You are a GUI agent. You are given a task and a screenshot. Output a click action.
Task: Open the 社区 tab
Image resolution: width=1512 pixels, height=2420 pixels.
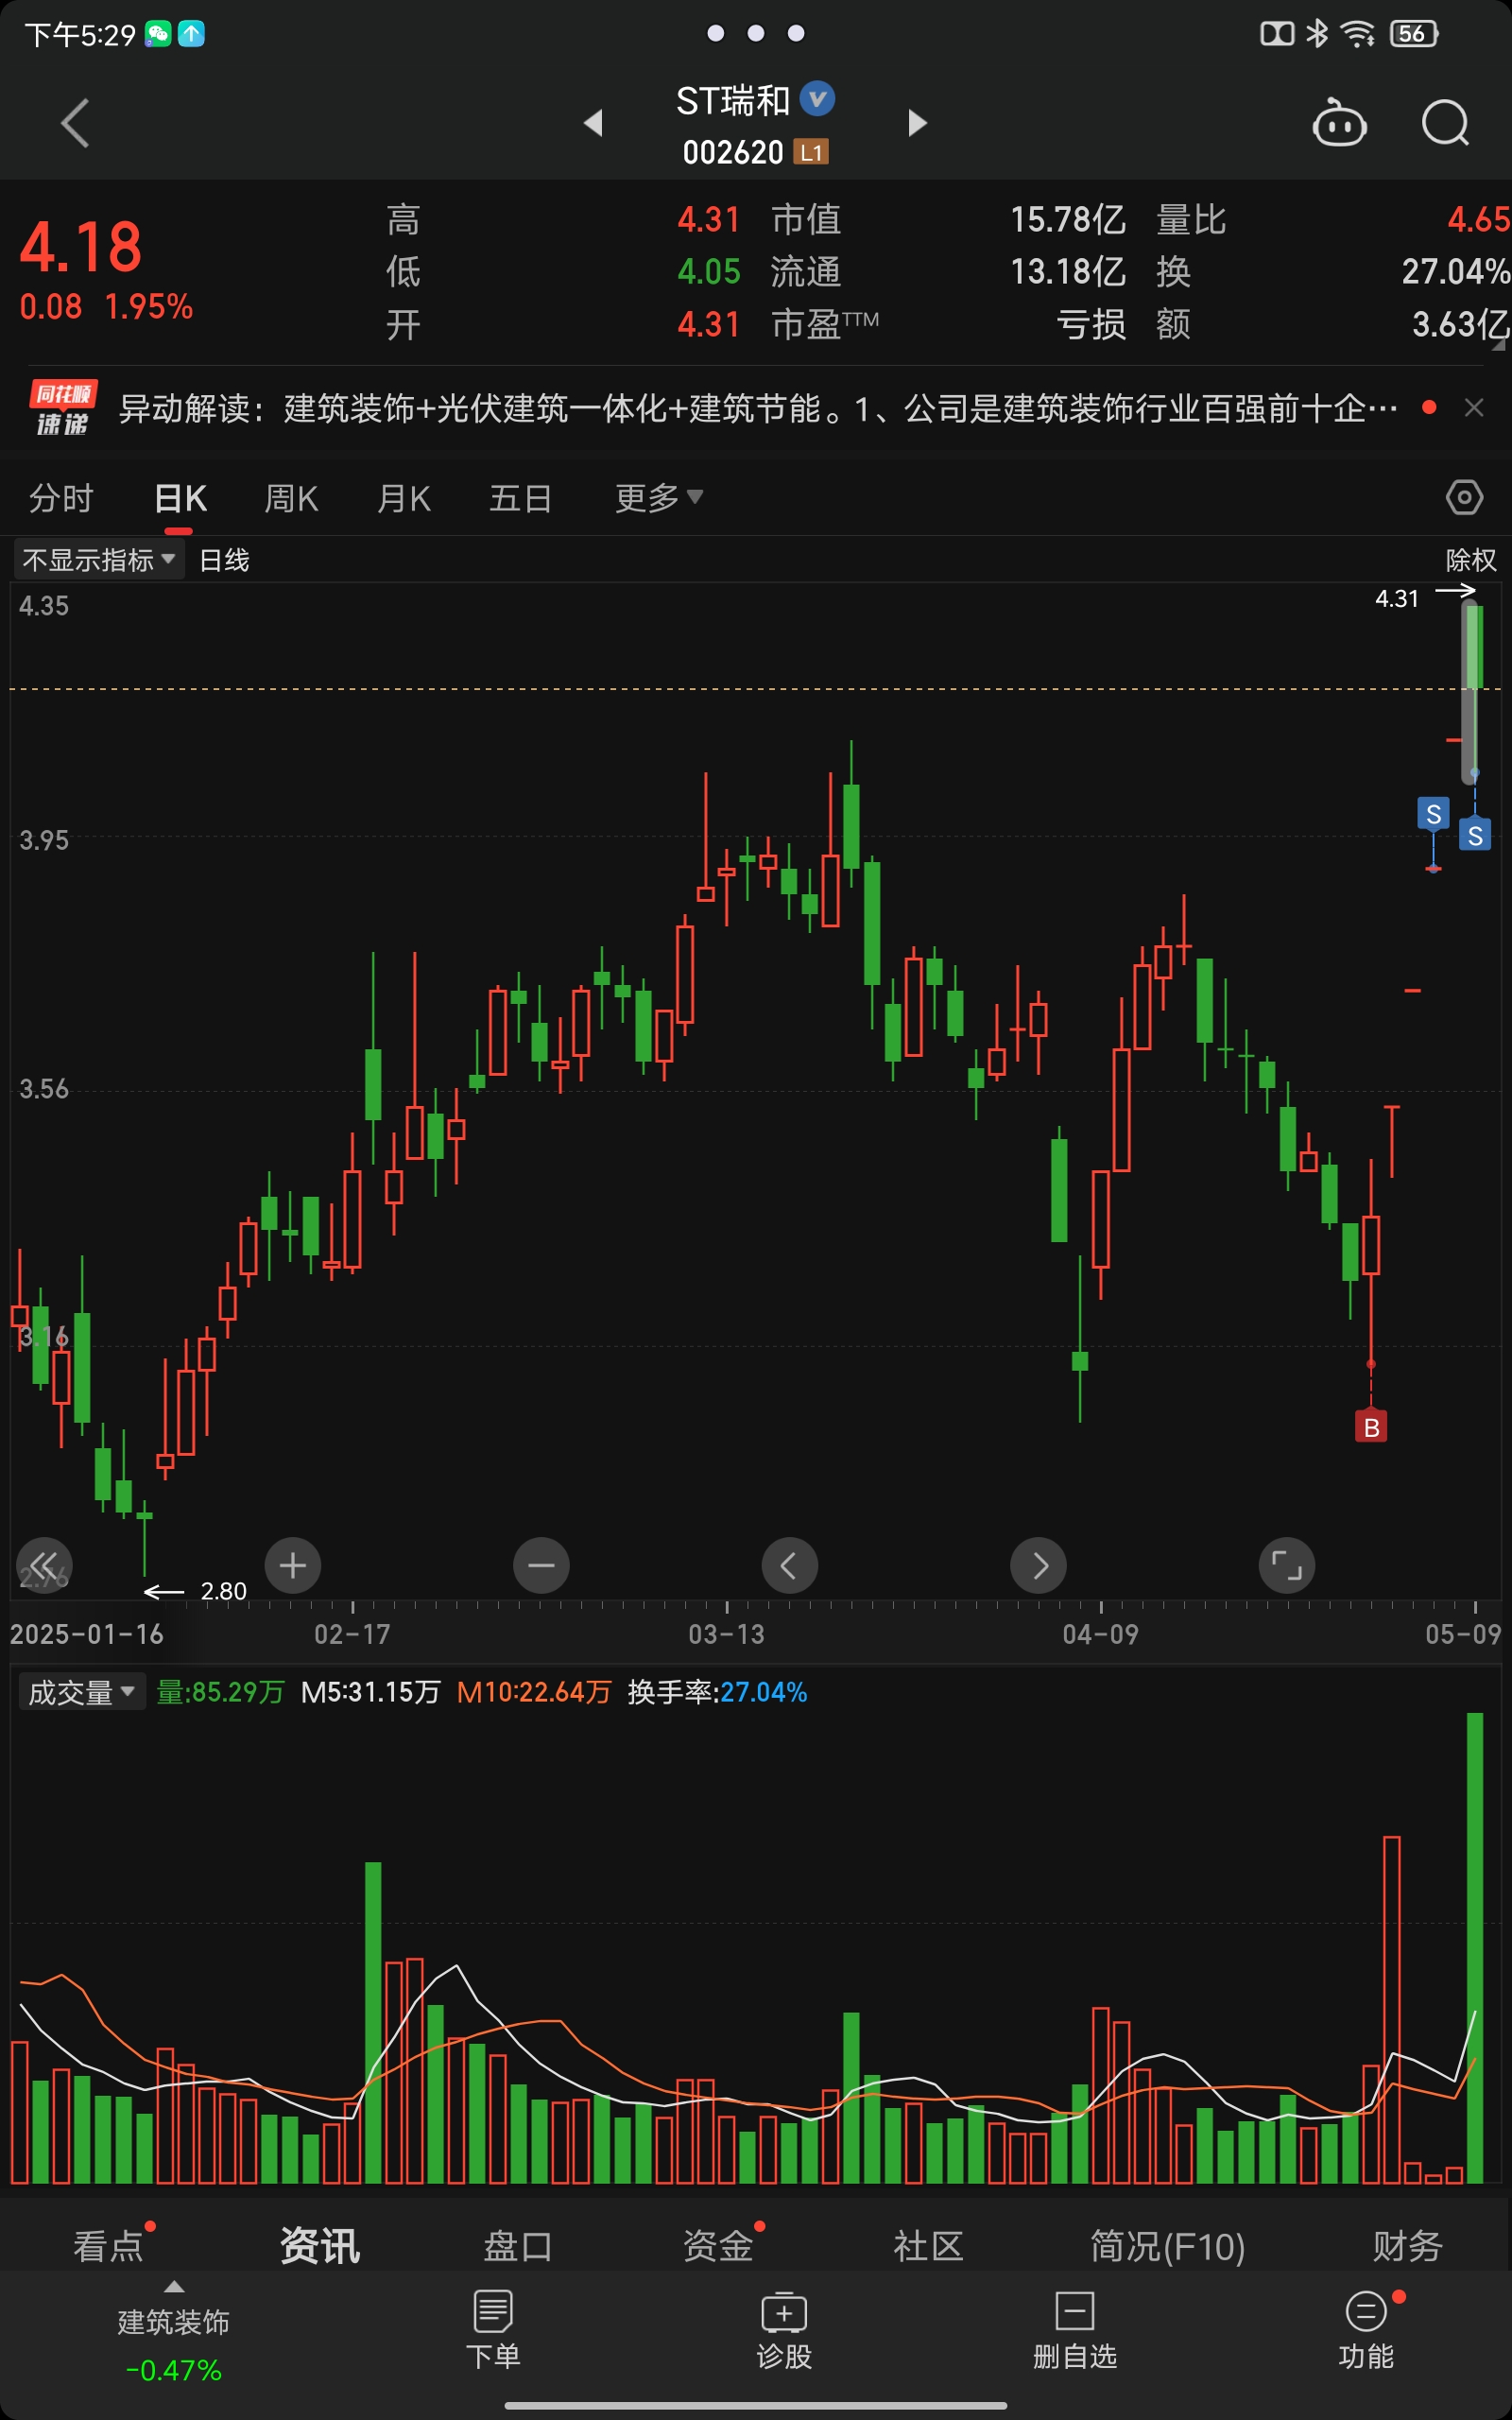pyautogui.click(x=928, y=2246)
